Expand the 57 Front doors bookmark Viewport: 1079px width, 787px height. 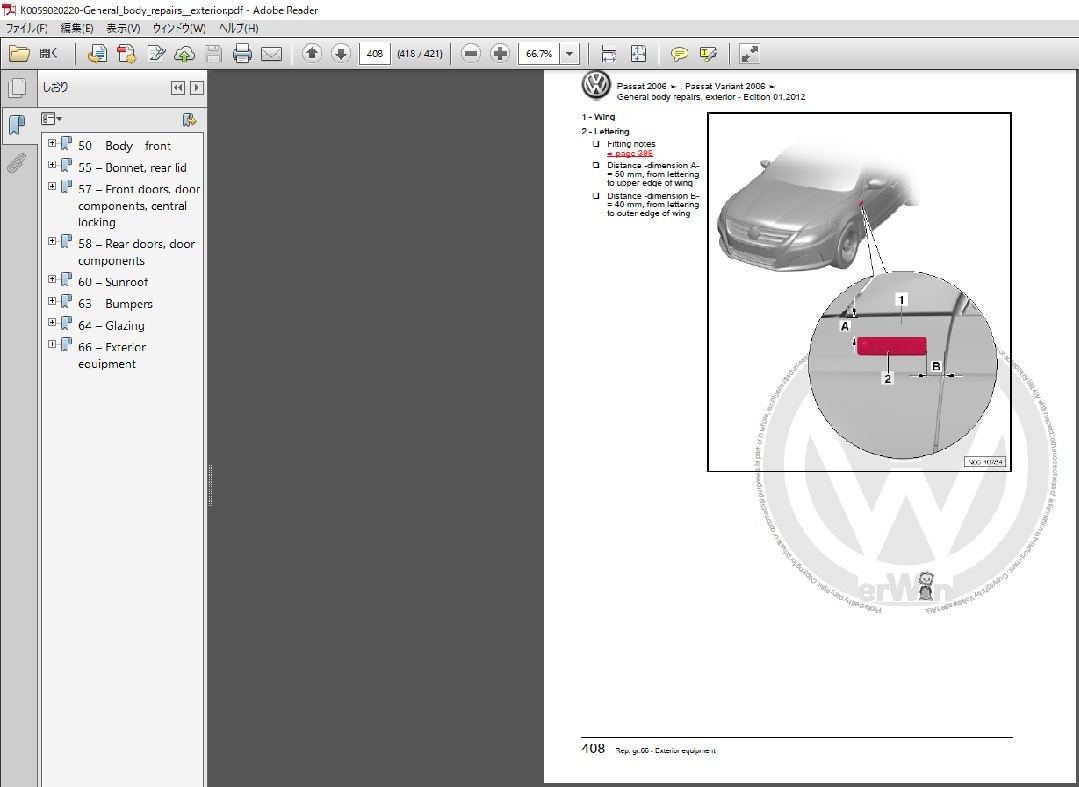tap(52, 186)
